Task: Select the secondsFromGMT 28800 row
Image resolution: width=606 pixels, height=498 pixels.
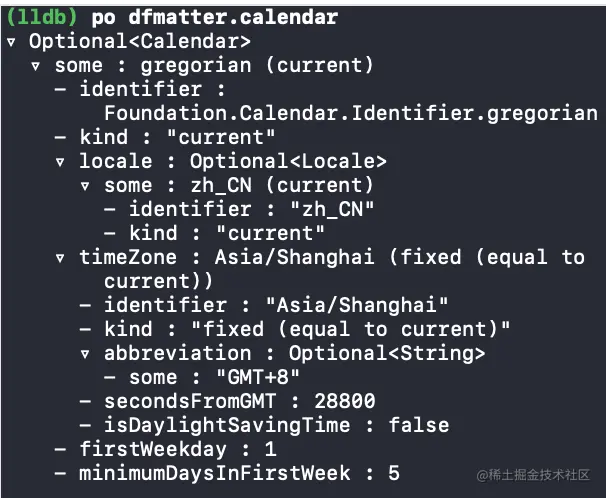Action: (x=227, y=401)
